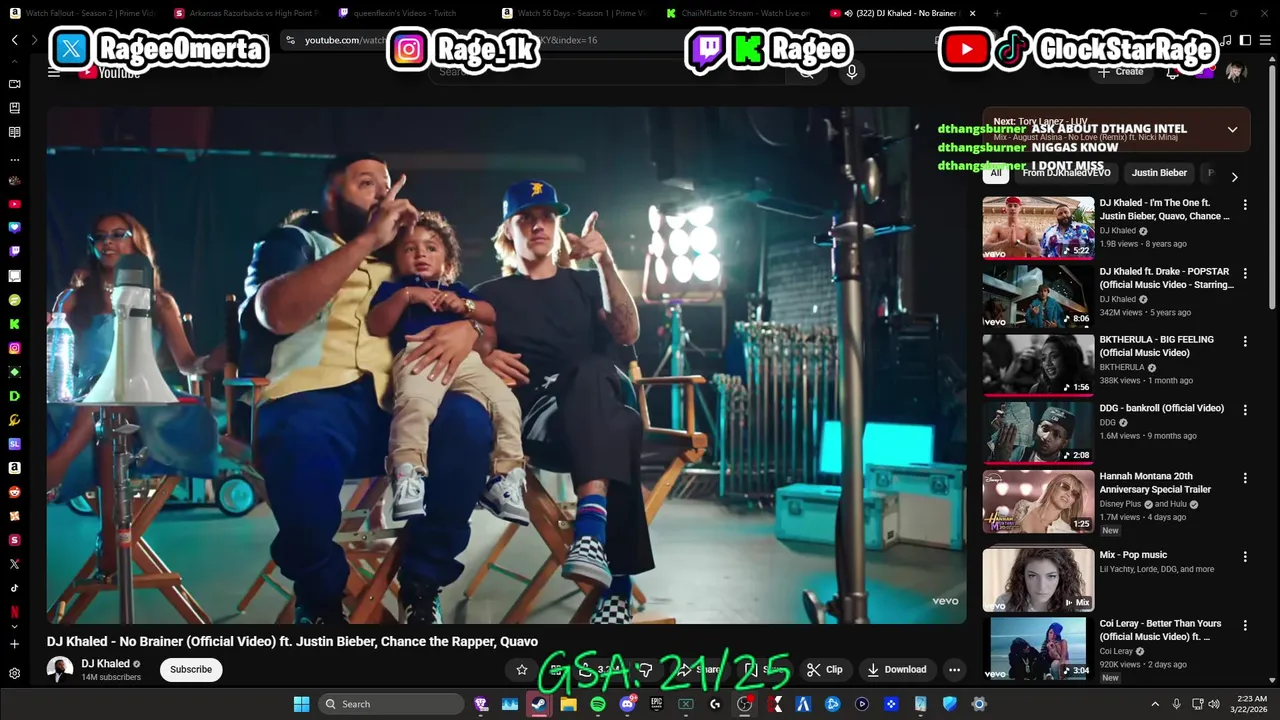Switch to Arkansas Razorbacks vs High Point tab

tap(246, 13)
